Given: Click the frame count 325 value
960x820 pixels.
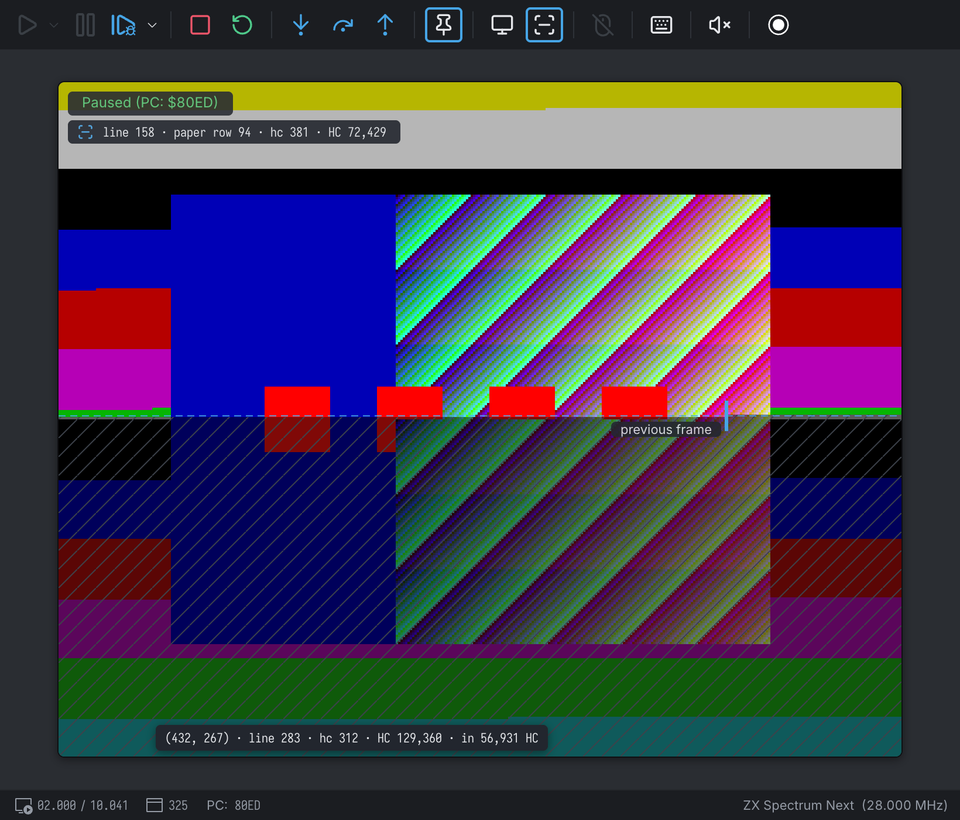Looking at the screenshot, I should [178, 805].
